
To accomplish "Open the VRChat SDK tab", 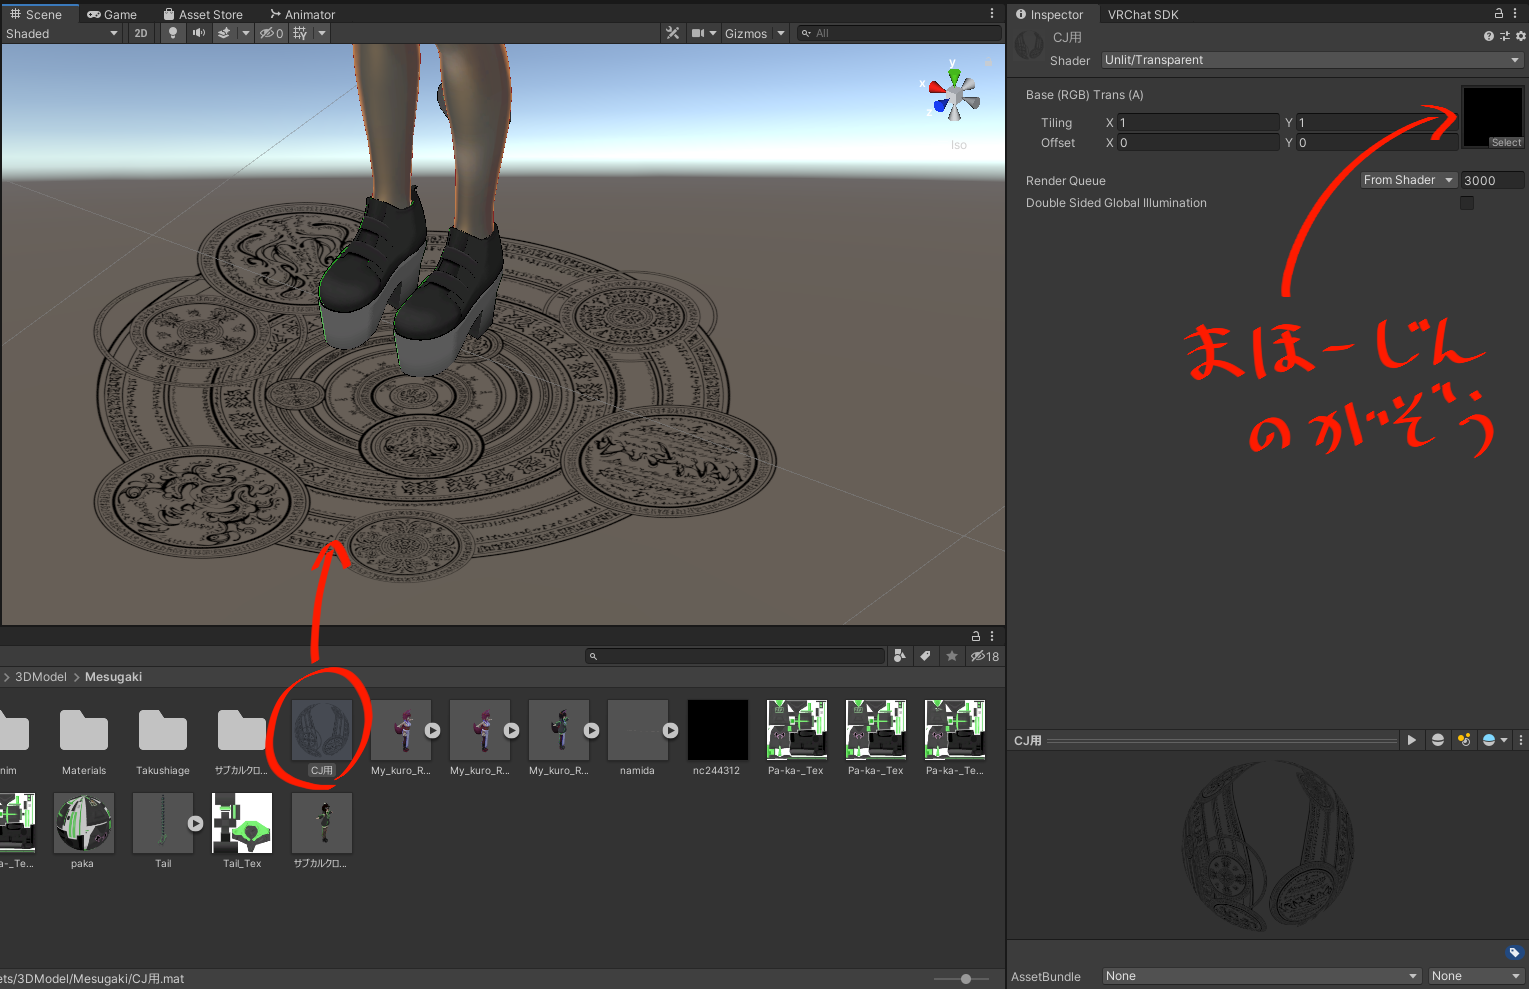I will [1142, 14].
